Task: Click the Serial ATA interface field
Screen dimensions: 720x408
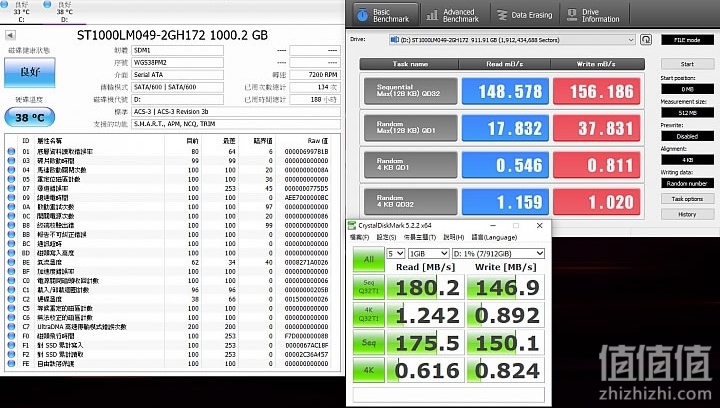Action: pyautogui.click(x=178, y=74)
